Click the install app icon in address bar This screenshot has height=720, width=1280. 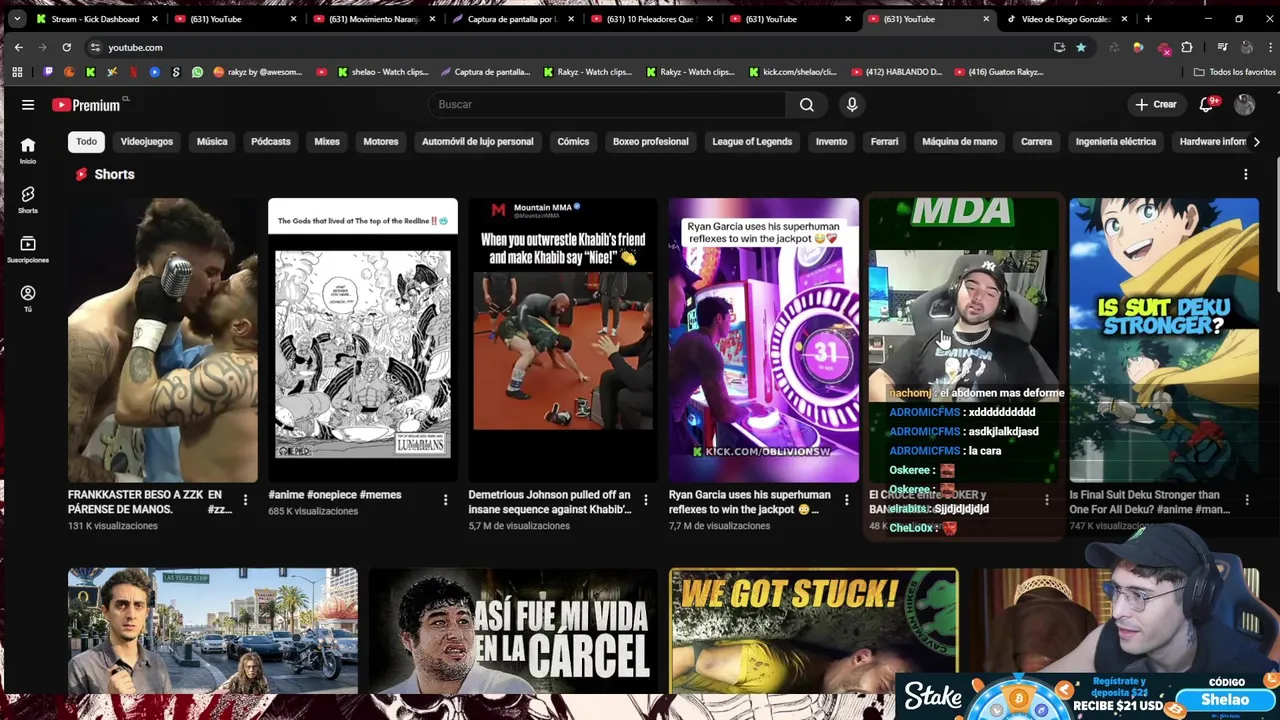click(x=1059, y=47)
